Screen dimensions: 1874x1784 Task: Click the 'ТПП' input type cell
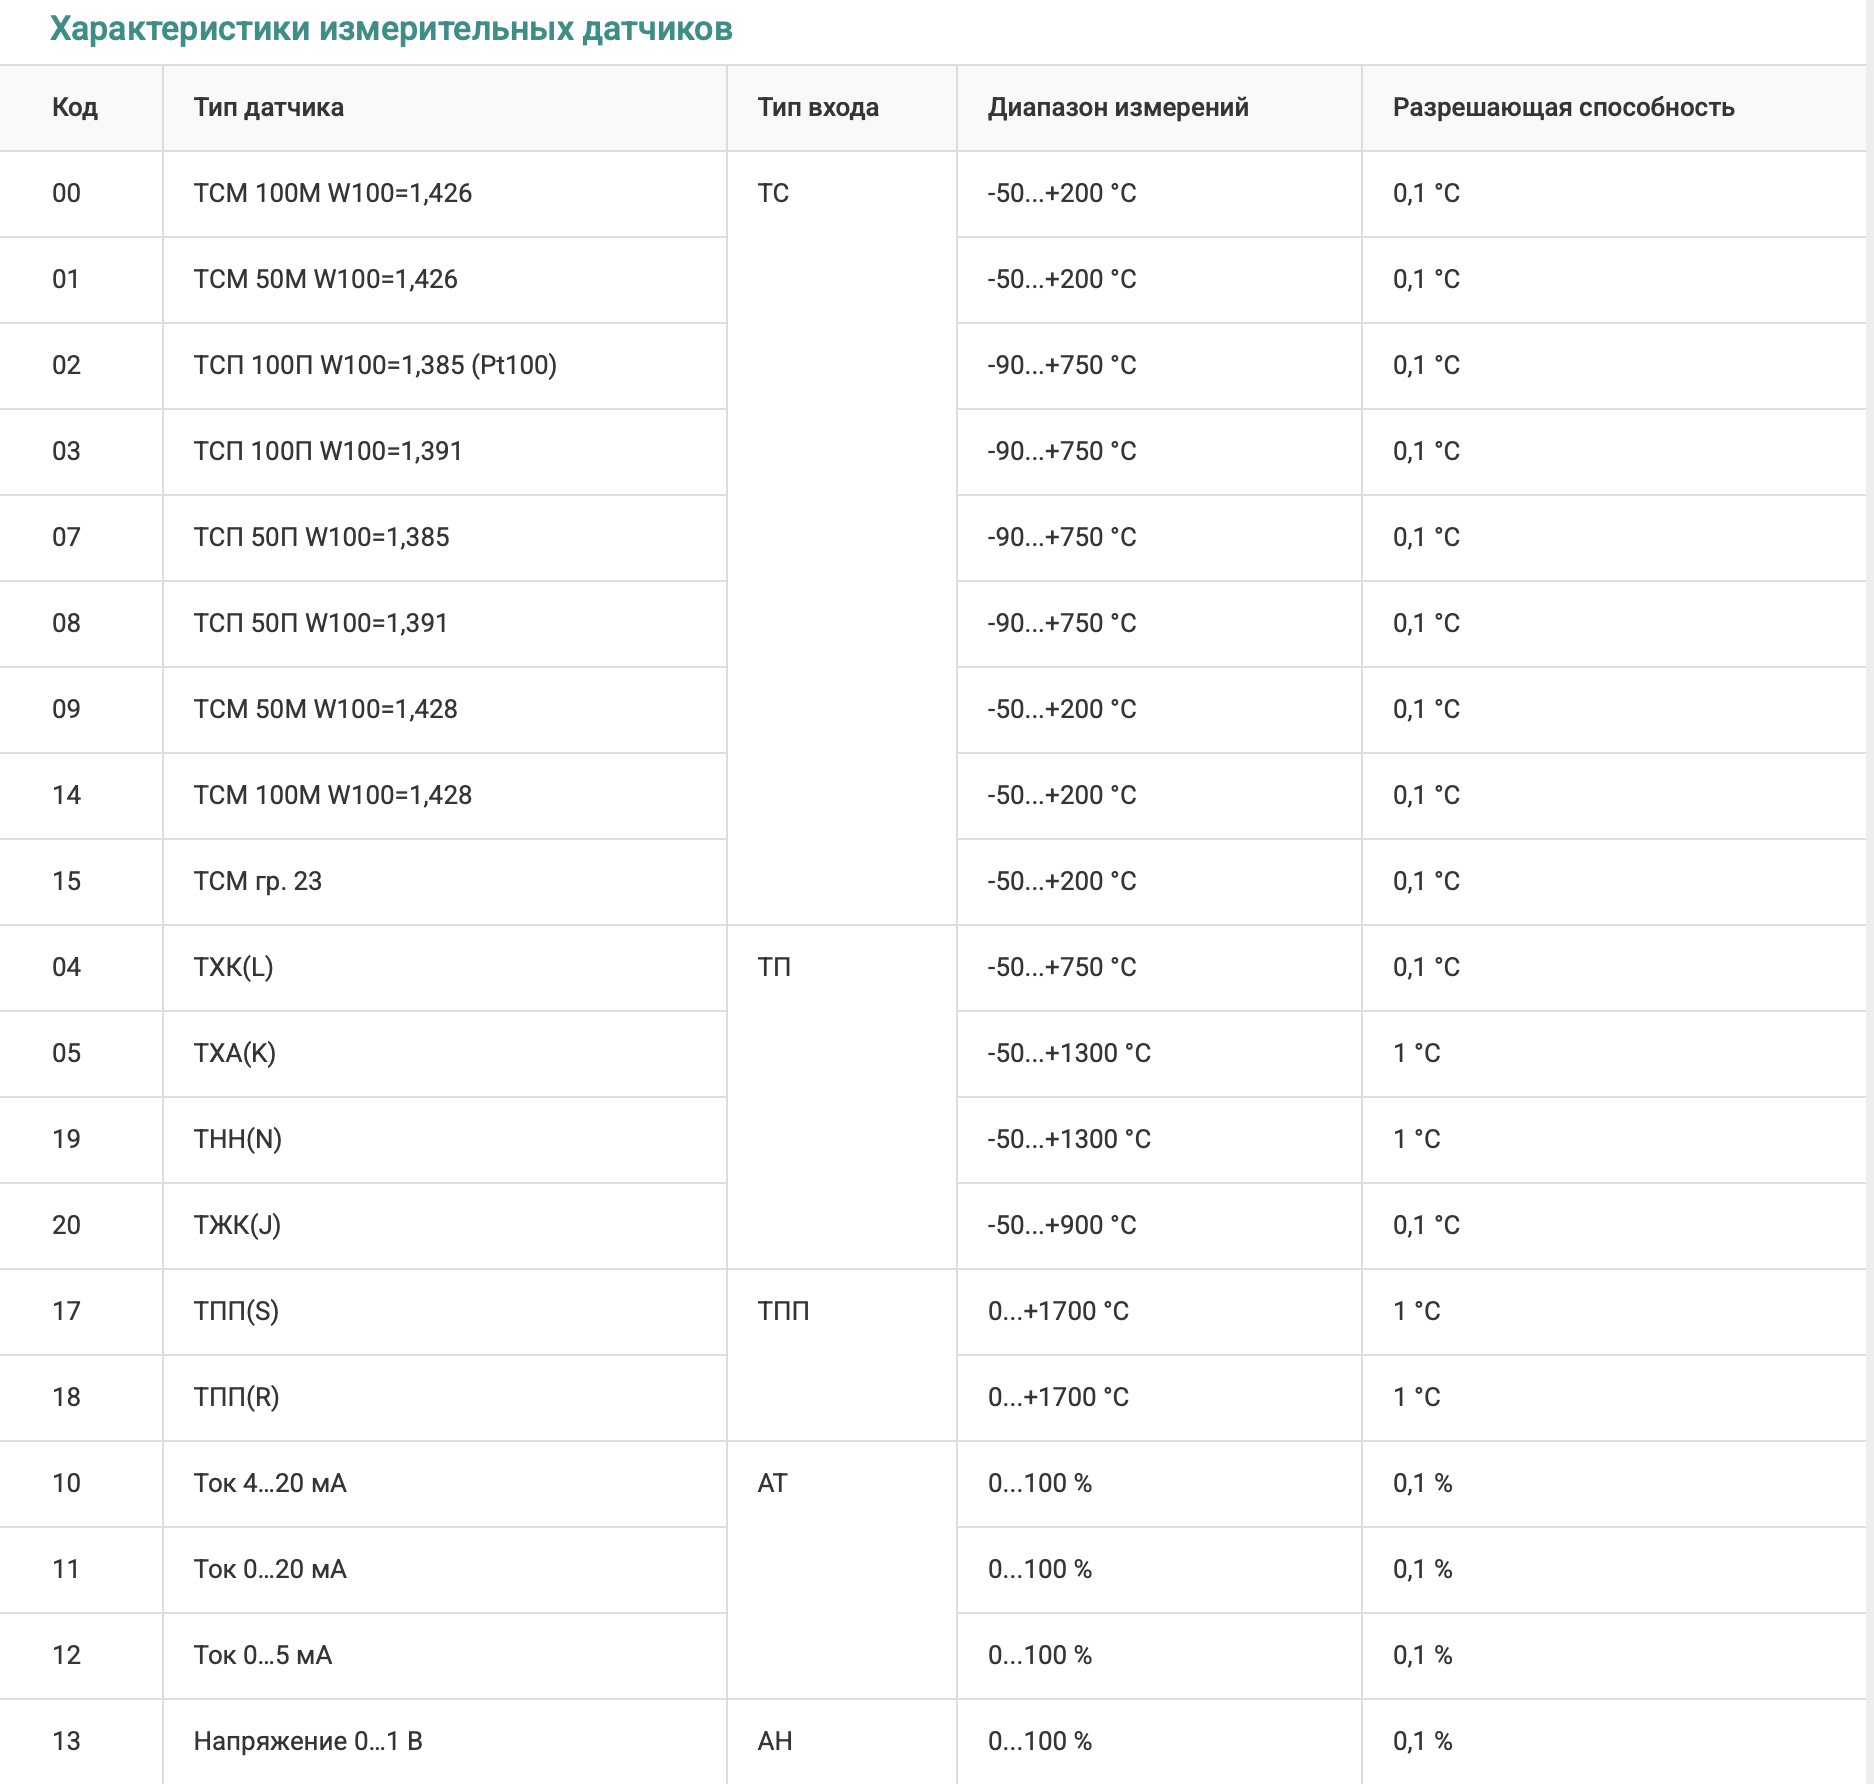[x=783, y=1311]
